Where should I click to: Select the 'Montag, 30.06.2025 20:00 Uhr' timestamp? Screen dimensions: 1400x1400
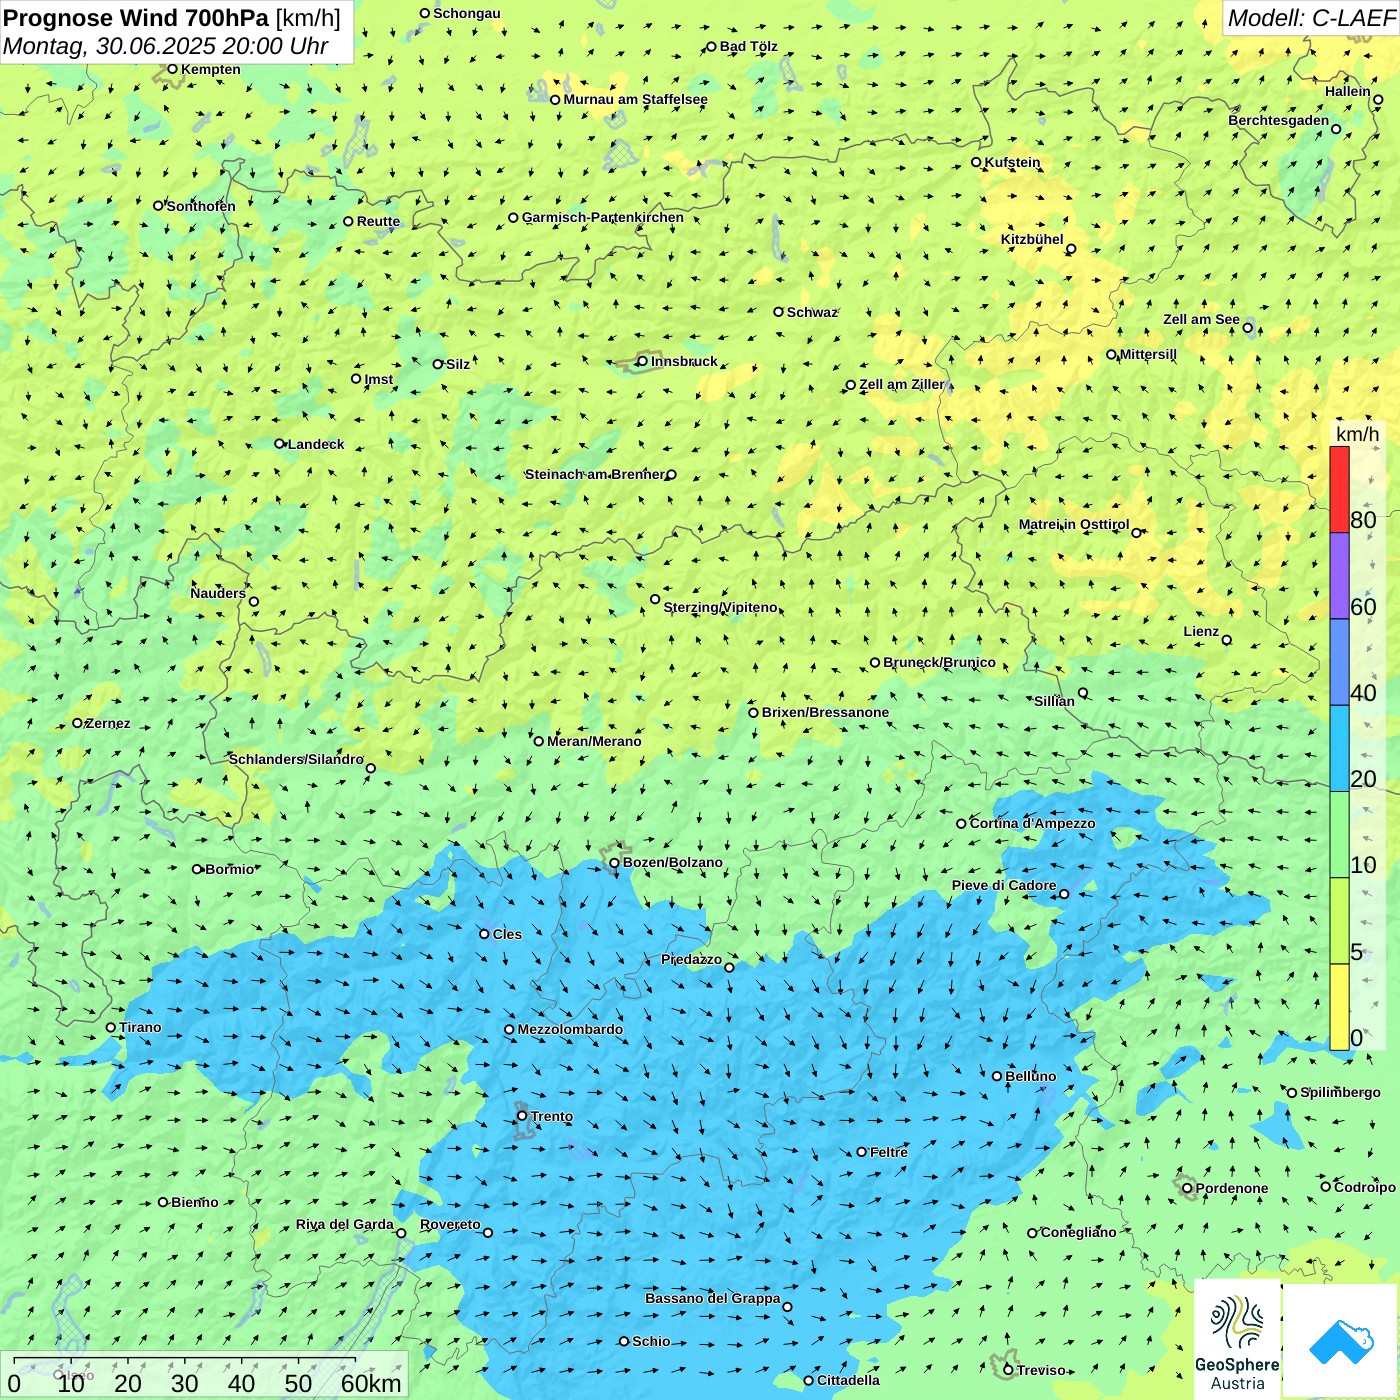pyautogui.click(x=166, y=46)
